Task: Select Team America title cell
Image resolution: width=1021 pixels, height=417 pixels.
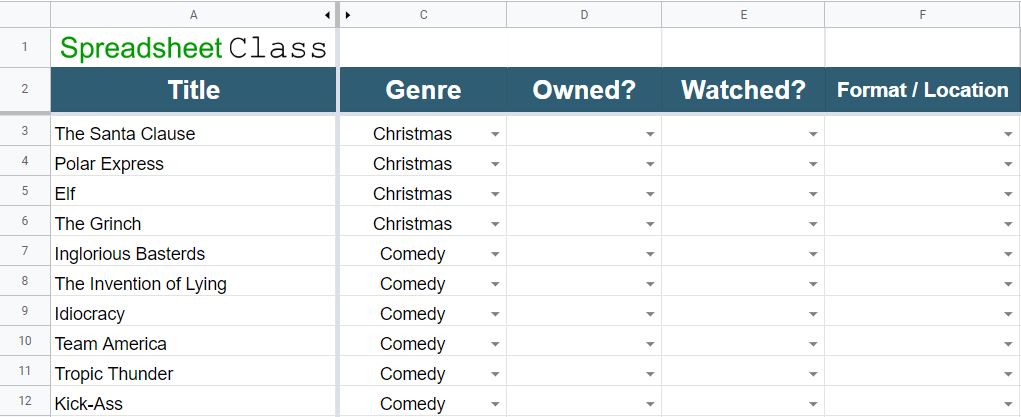Action: pos(193,343)
